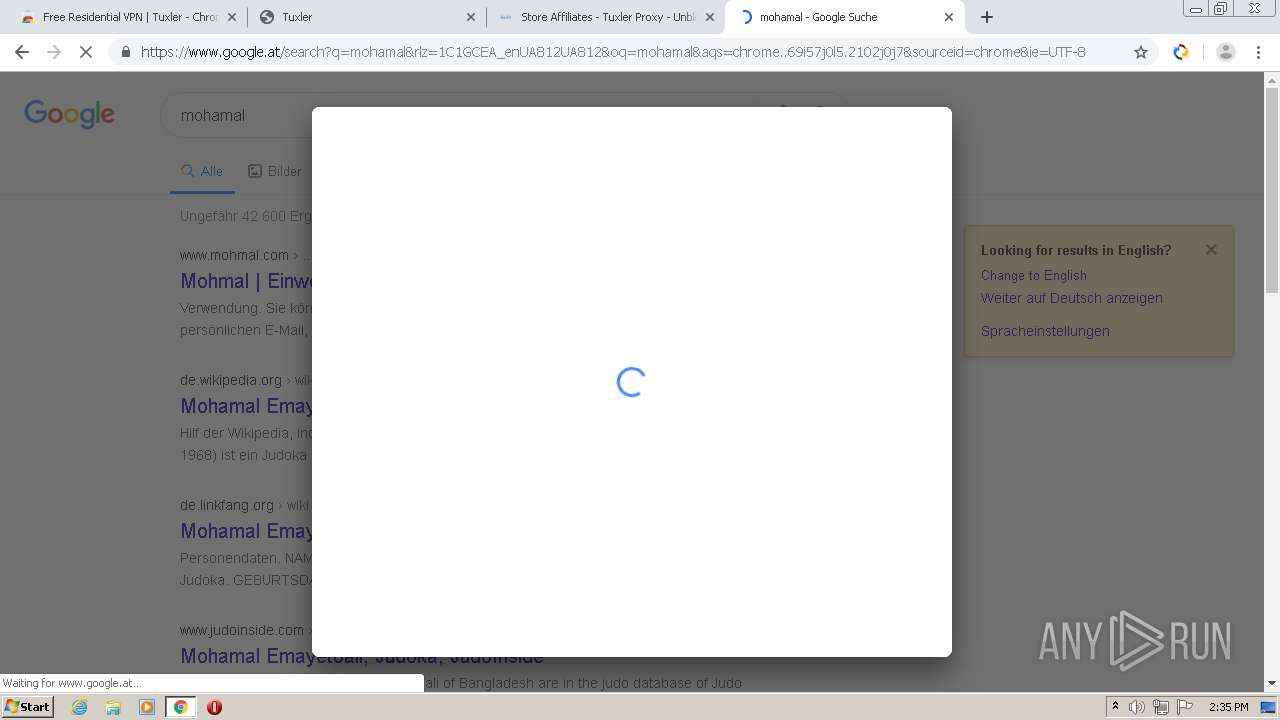Go back to the previous page

tap(22, 52)
